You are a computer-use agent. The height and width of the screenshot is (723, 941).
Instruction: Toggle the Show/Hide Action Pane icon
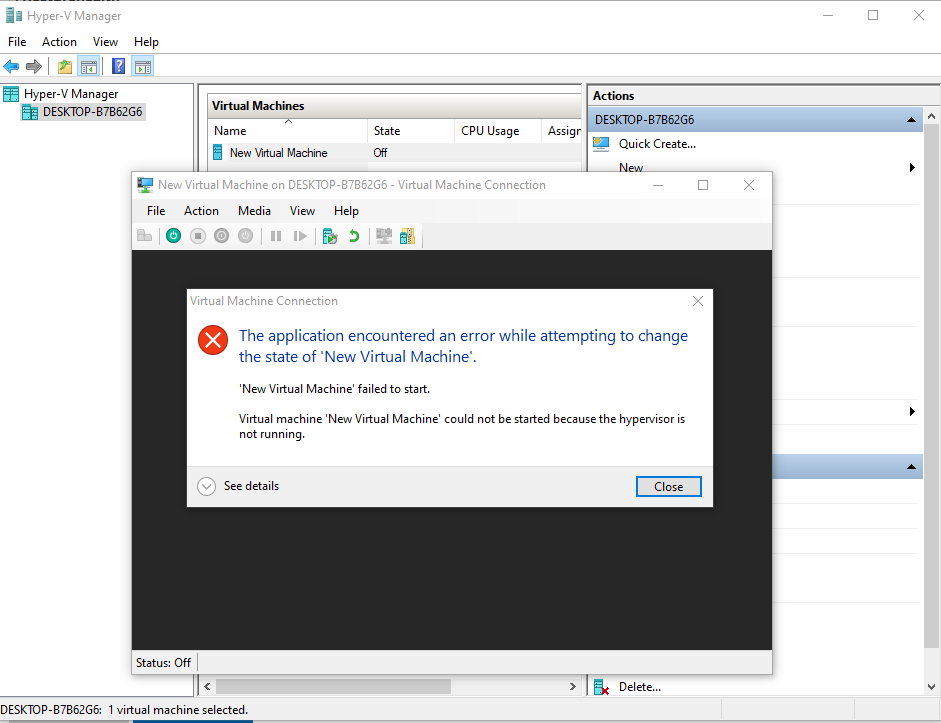pyautogui.click(x=143, y=67)
